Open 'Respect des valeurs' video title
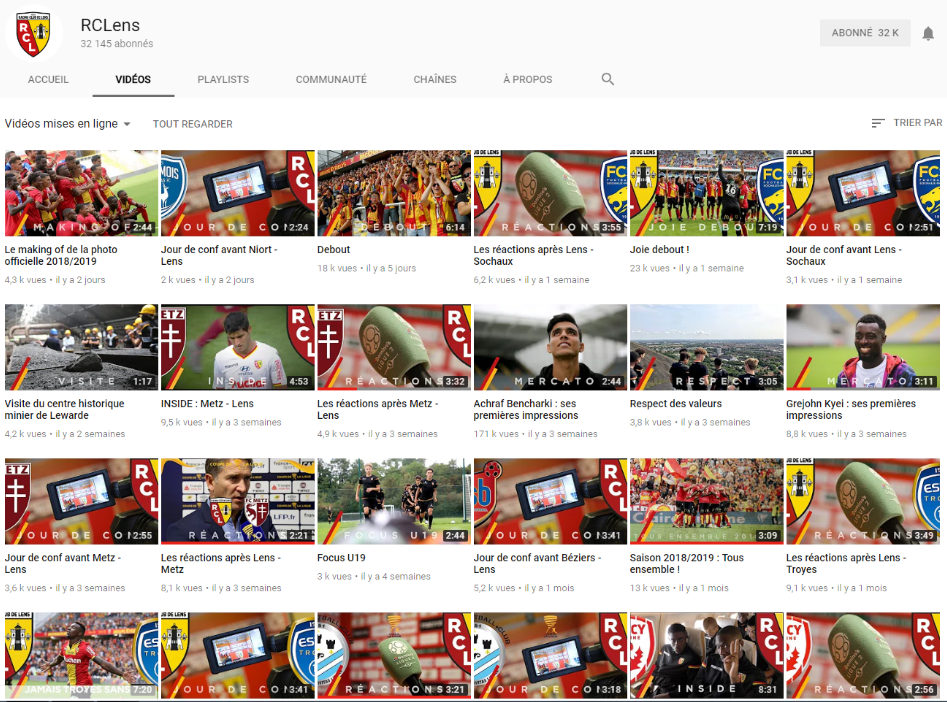This screenshot has width=947, height=702. coord(675,404)
